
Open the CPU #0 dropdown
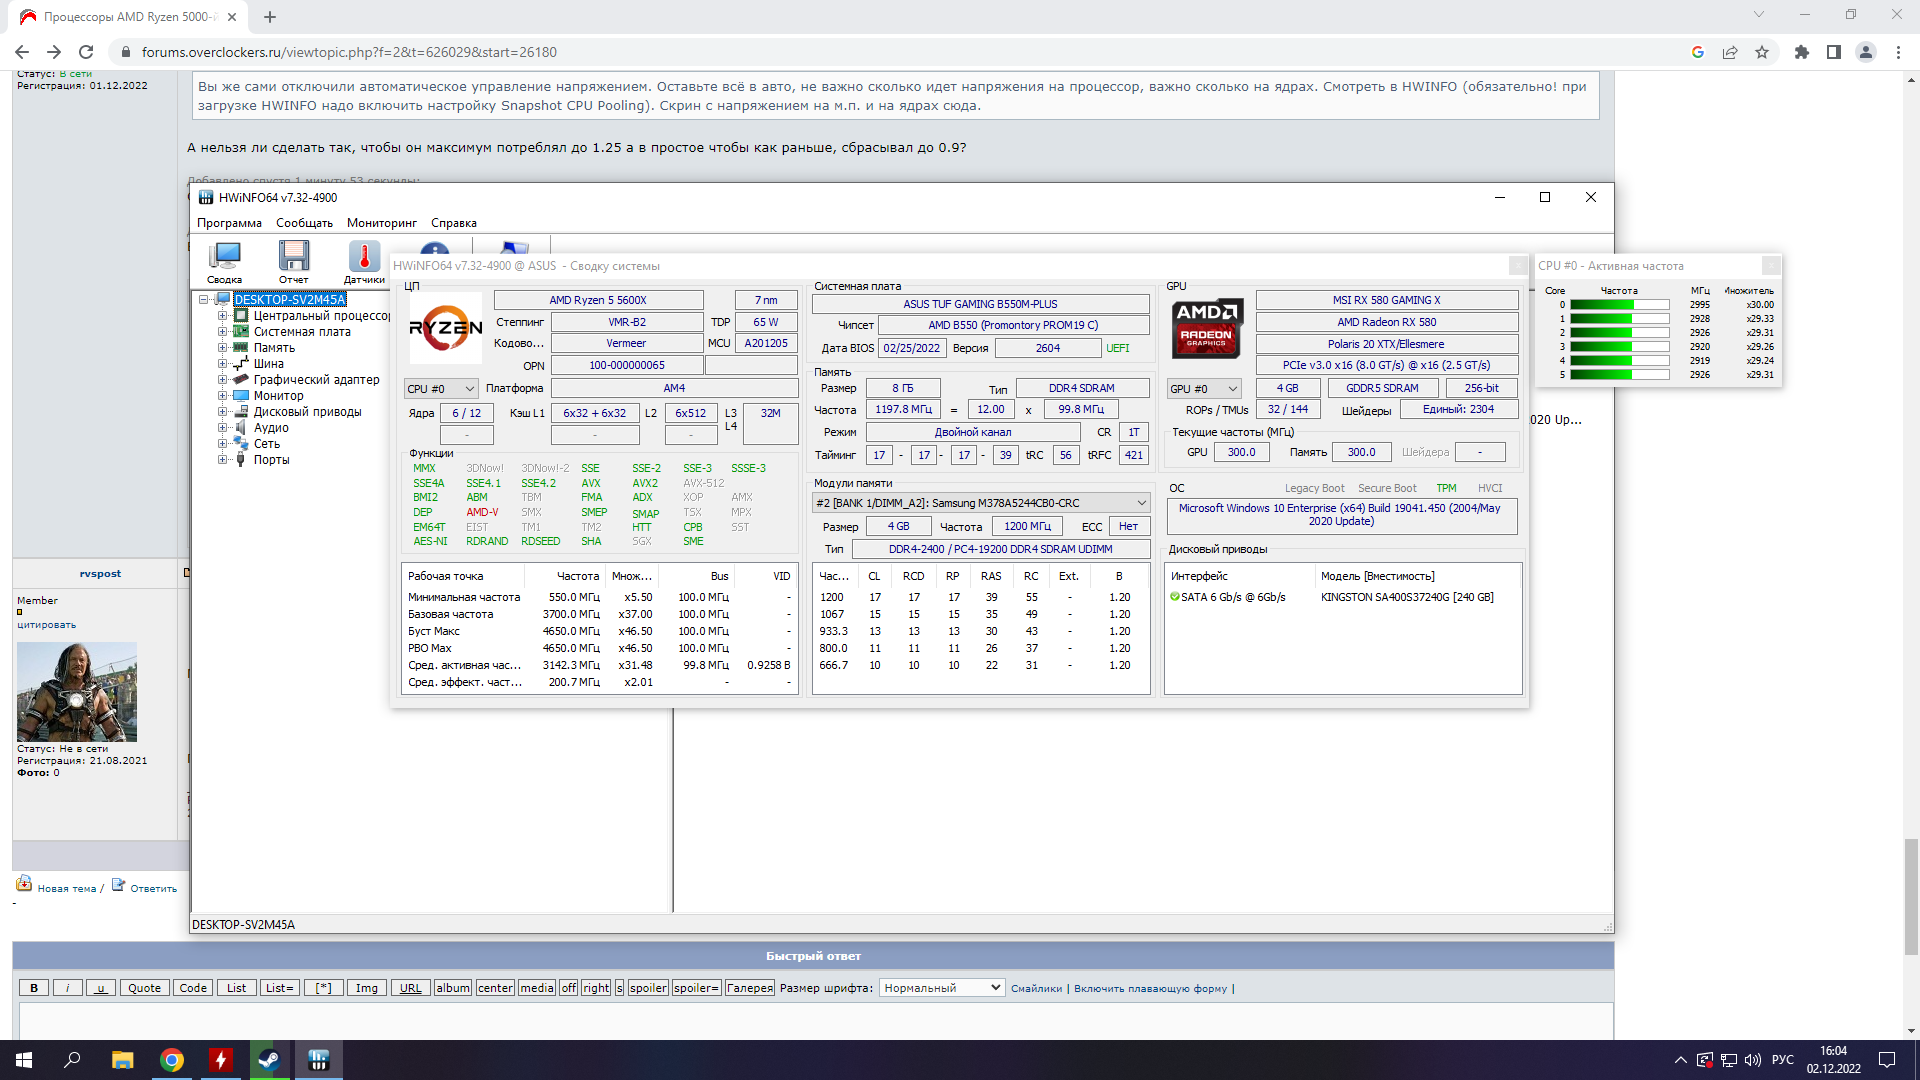tap(441, 389)
